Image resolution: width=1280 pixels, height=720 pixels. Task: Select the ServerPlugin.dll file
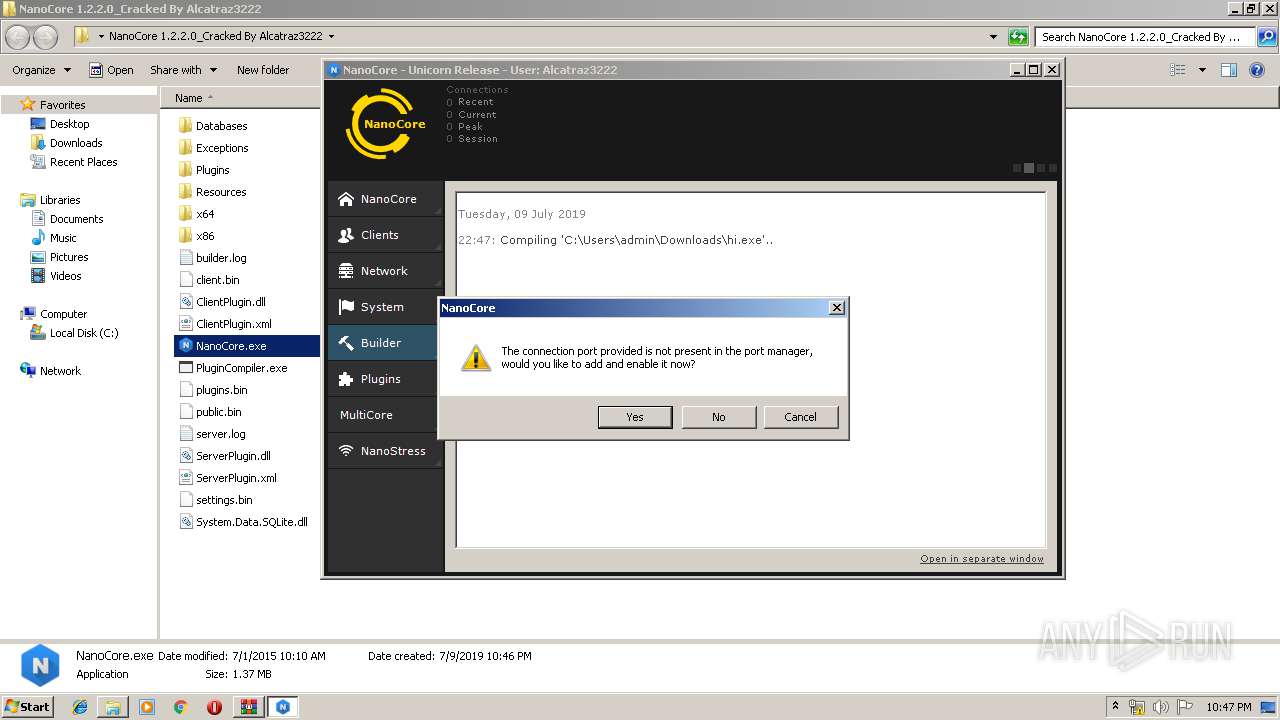225,456
